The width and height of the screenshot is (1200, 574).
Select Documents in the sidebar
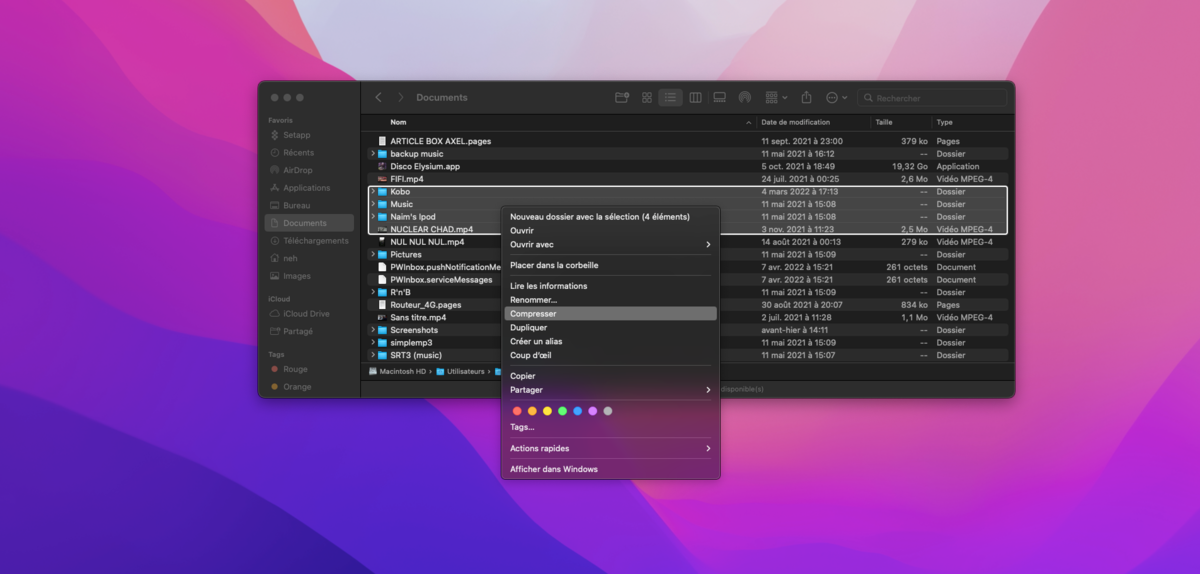pyautogui.click(x=309, y=223)
